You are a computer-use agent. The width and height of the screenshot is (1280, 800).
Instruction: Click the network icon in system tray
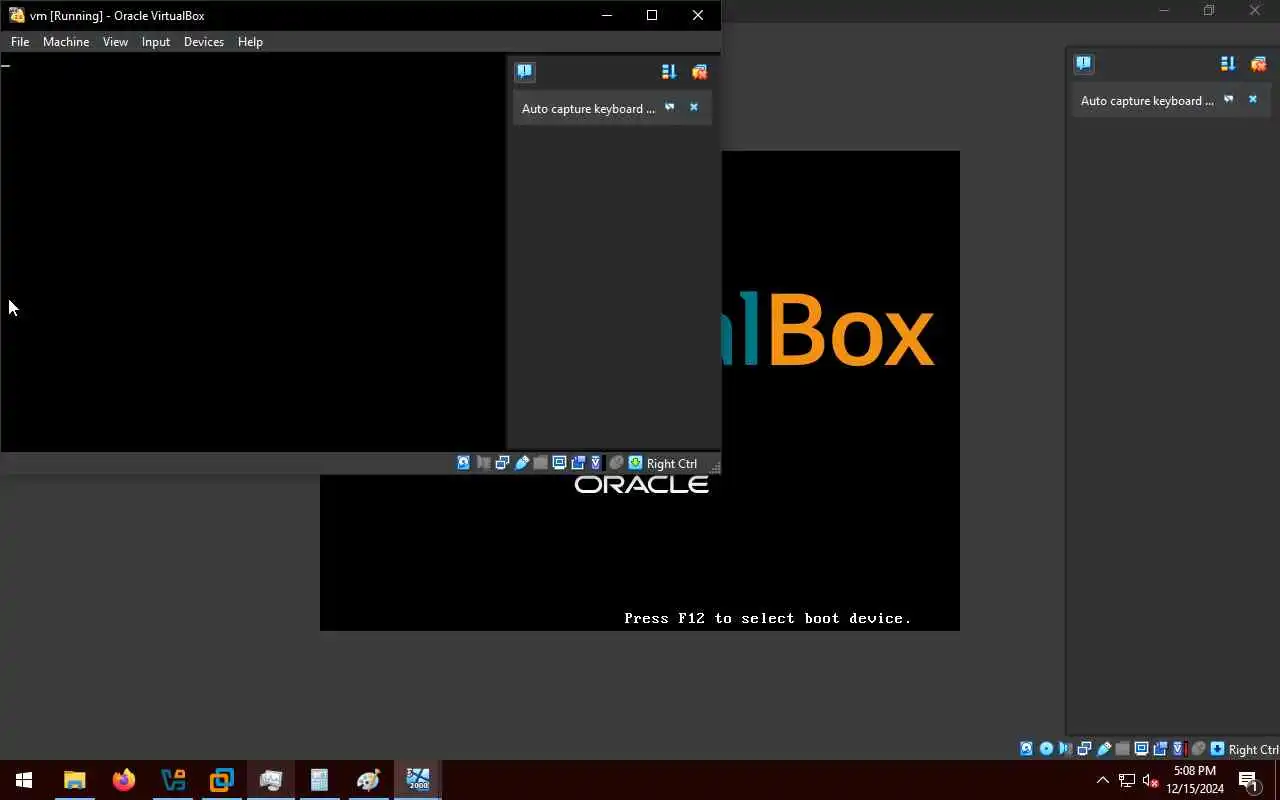(x=1127, y=780)
